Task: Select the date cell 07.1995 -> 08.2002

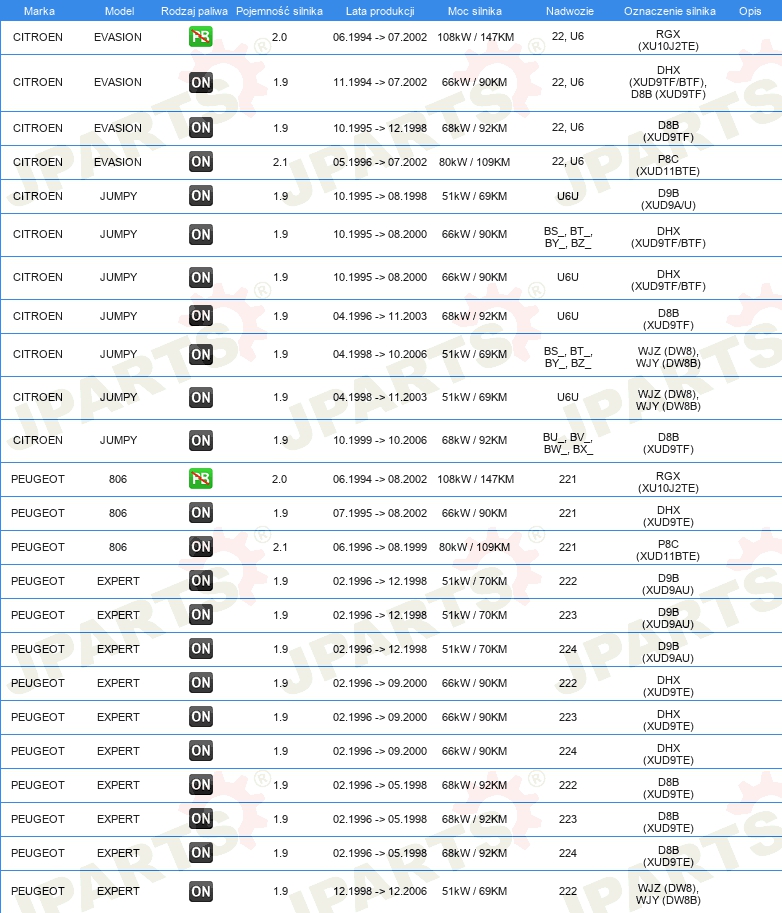Action: tap(380, 513)
